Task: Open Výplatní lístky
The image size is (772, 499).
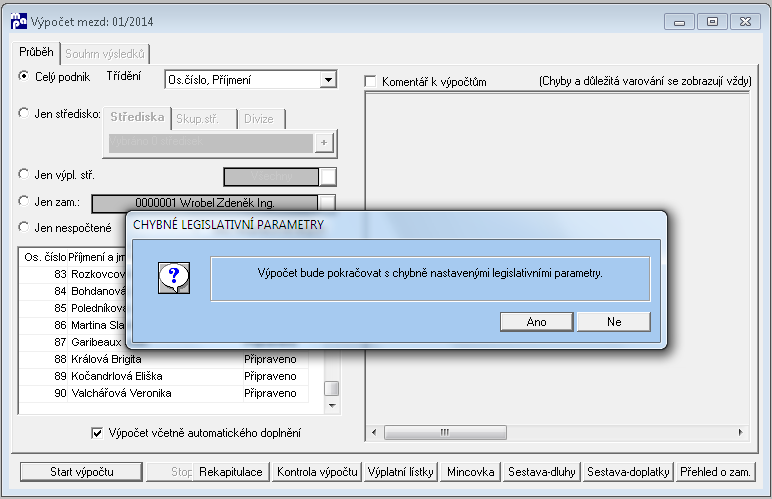Action: tap(401, 472)
